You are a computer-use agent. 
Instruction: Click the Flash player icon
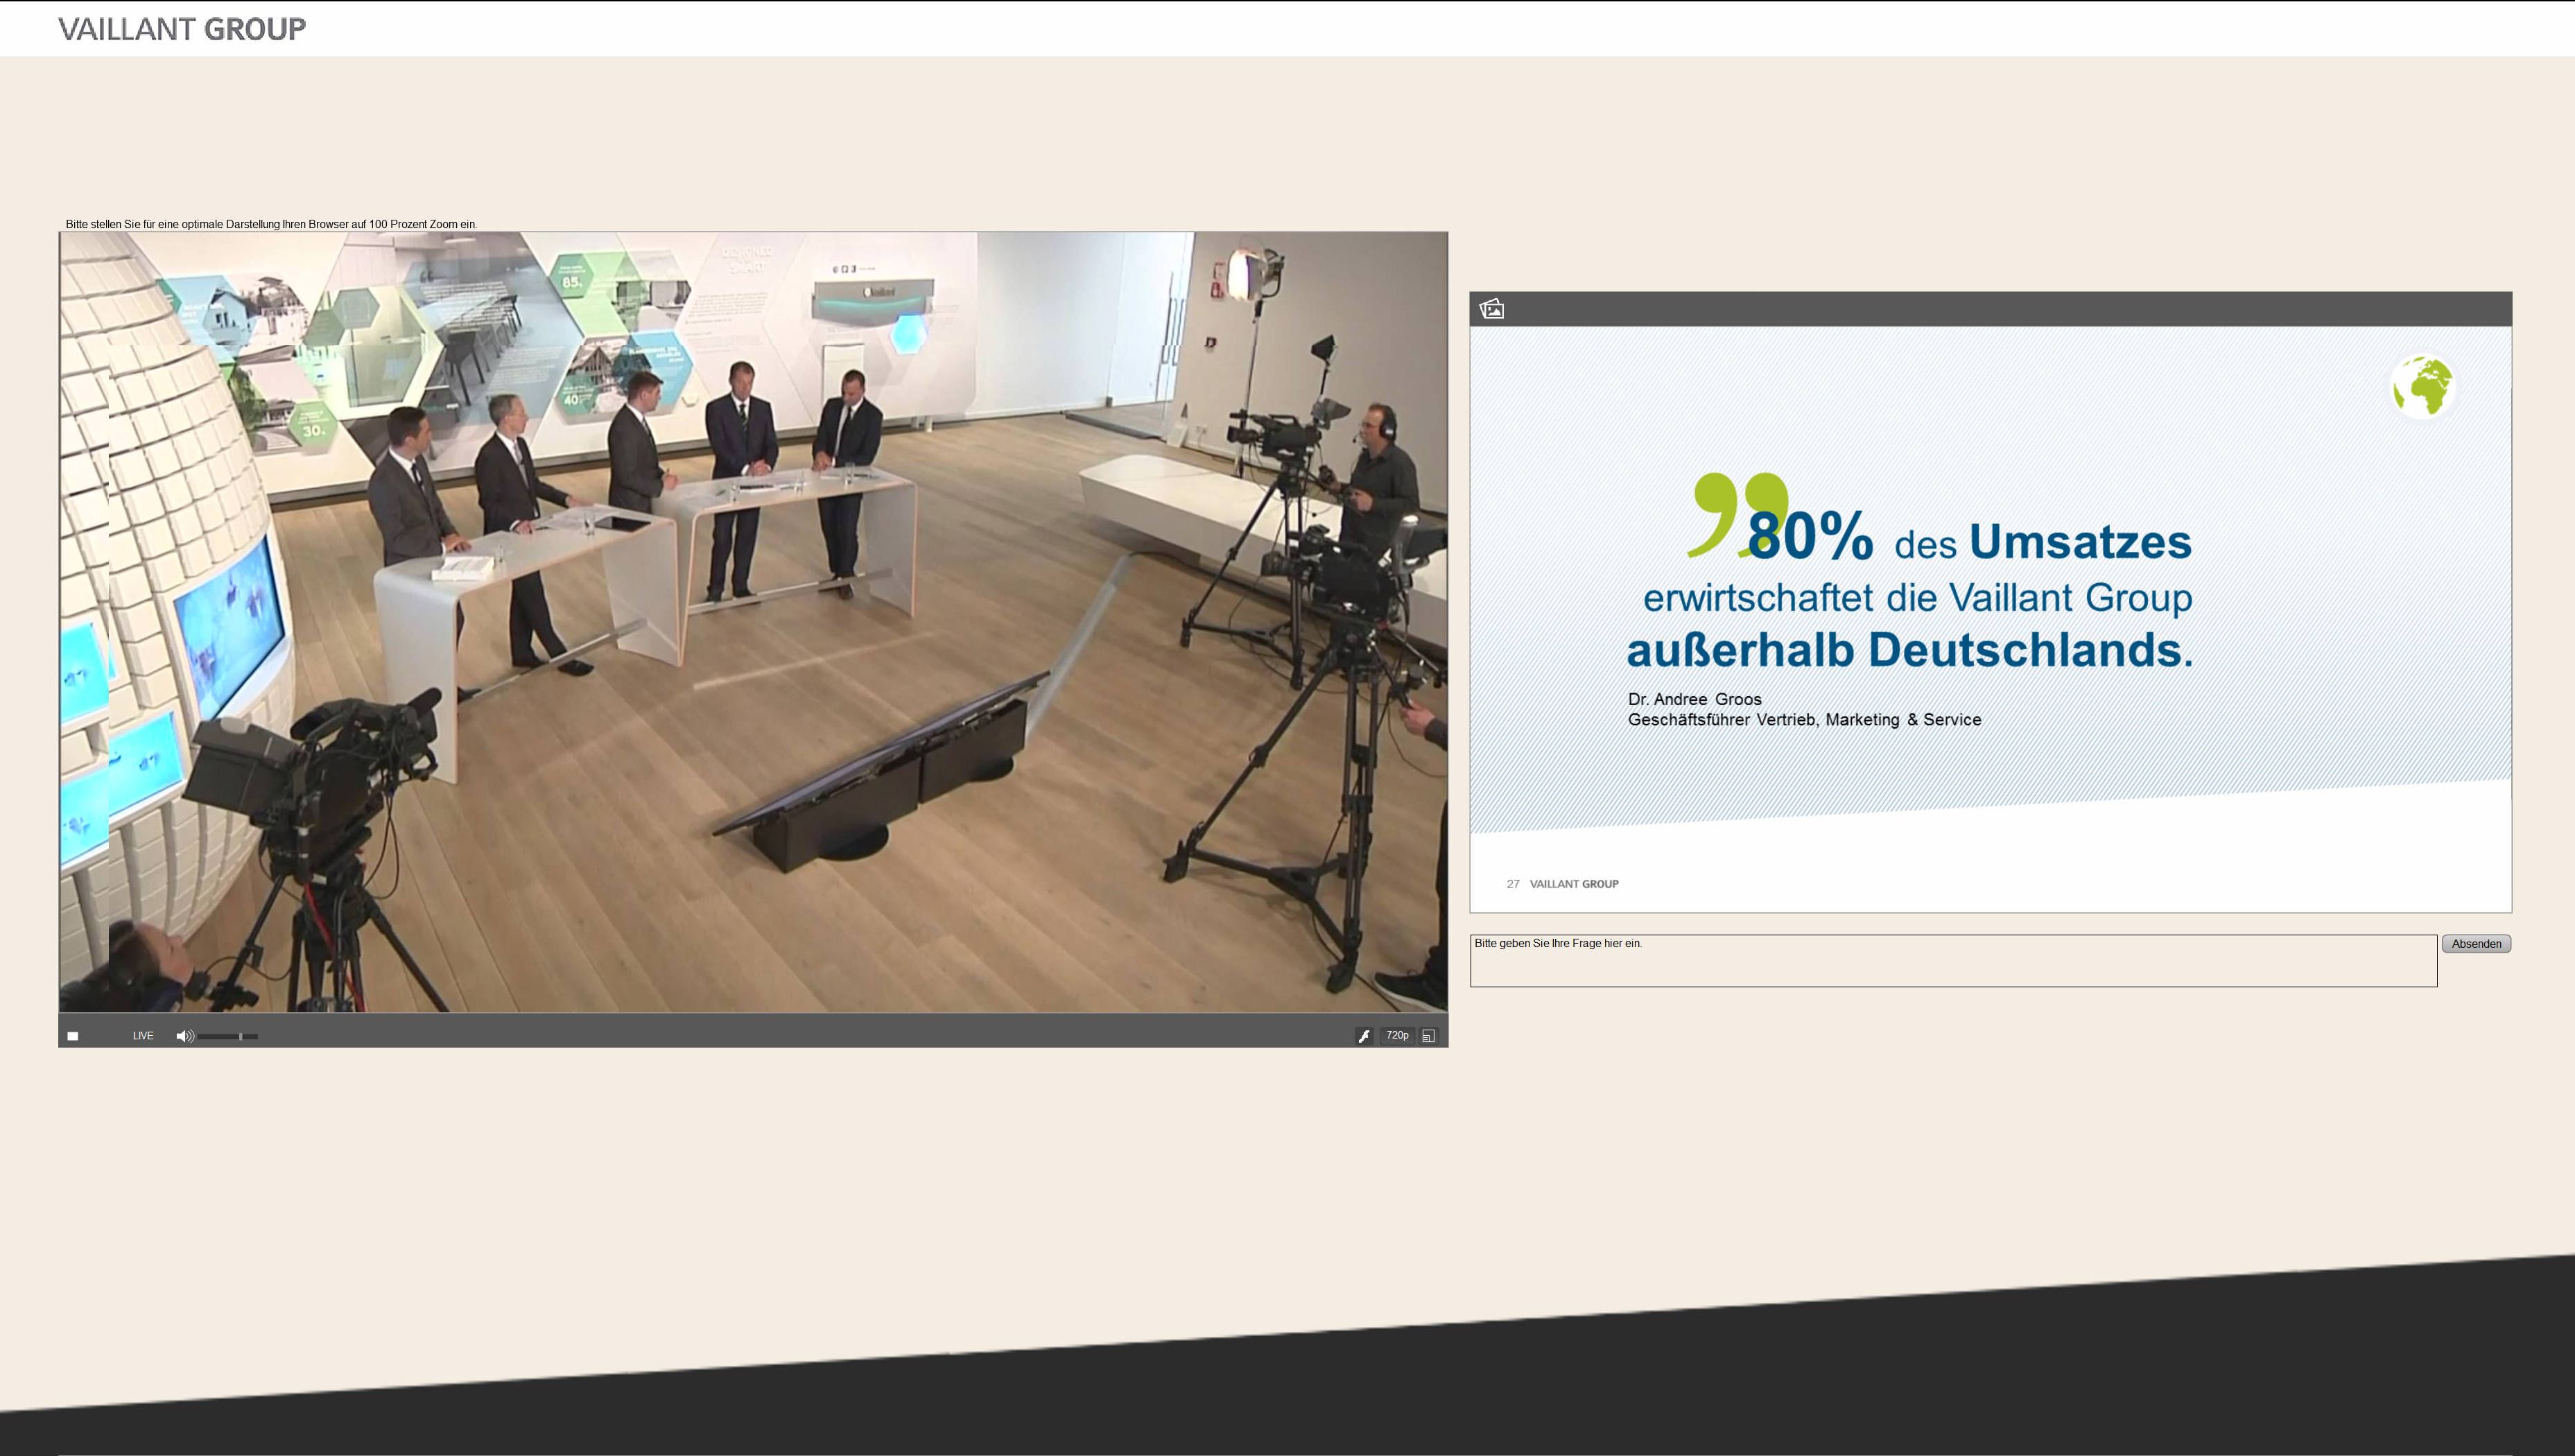coord(1364,1036)
